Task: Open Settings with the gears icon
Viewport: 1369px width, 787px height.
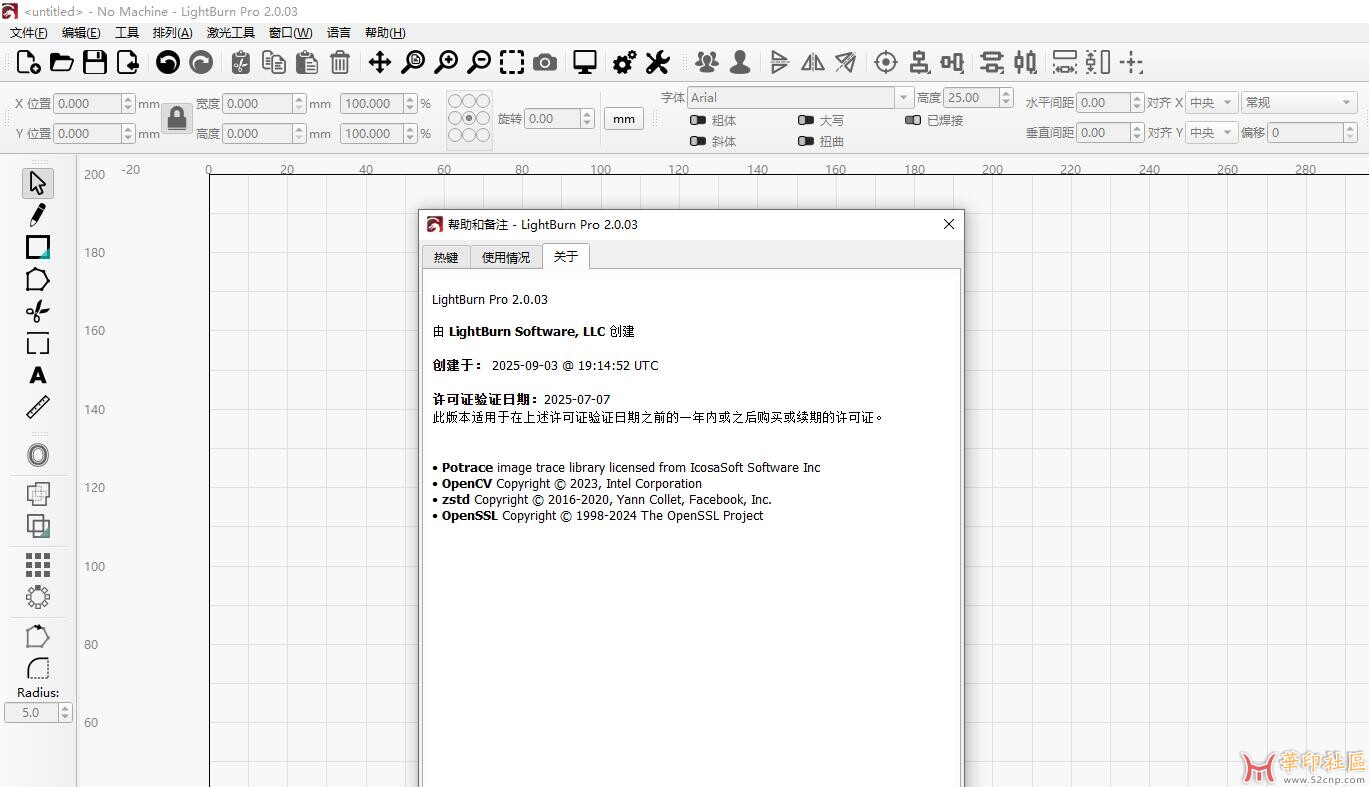Action: coord(624,63)
